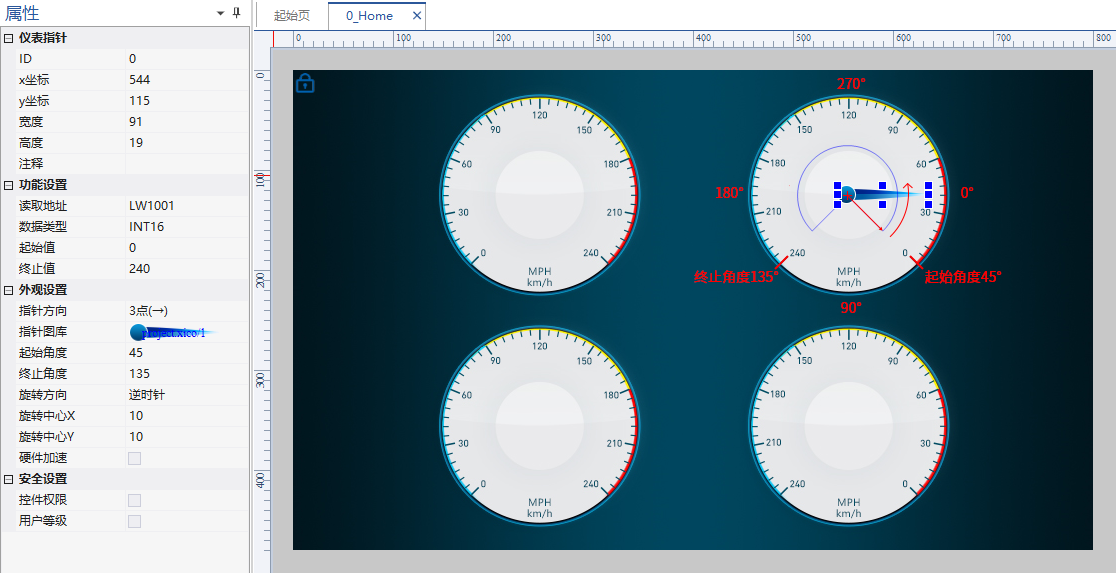Viewport: 1116px width, 573px height.
Task: Click the lock icon on the canvas corner
Action: point(305,83)
